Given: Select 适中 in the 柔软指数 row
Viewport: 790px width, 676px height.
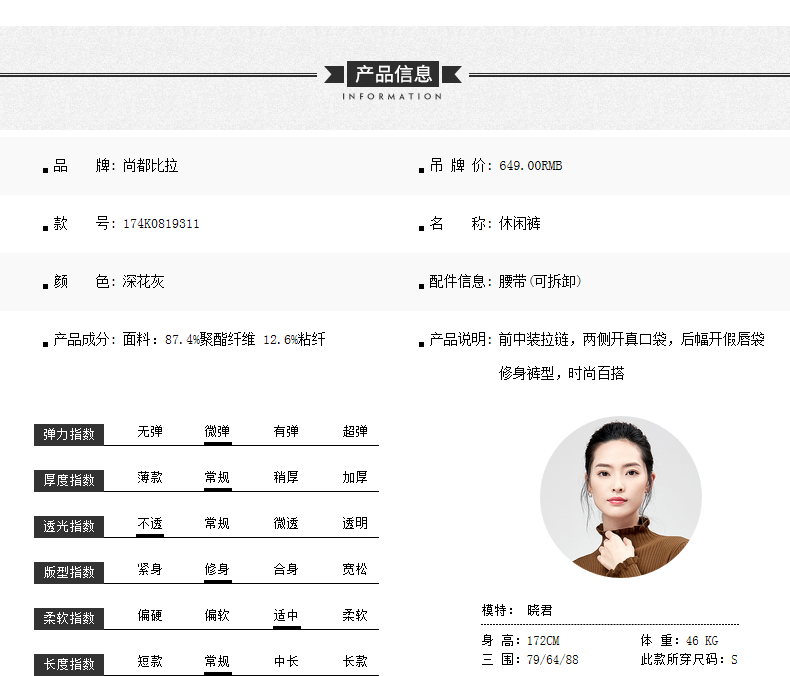Looking at the screenshot, I should 286,616.
